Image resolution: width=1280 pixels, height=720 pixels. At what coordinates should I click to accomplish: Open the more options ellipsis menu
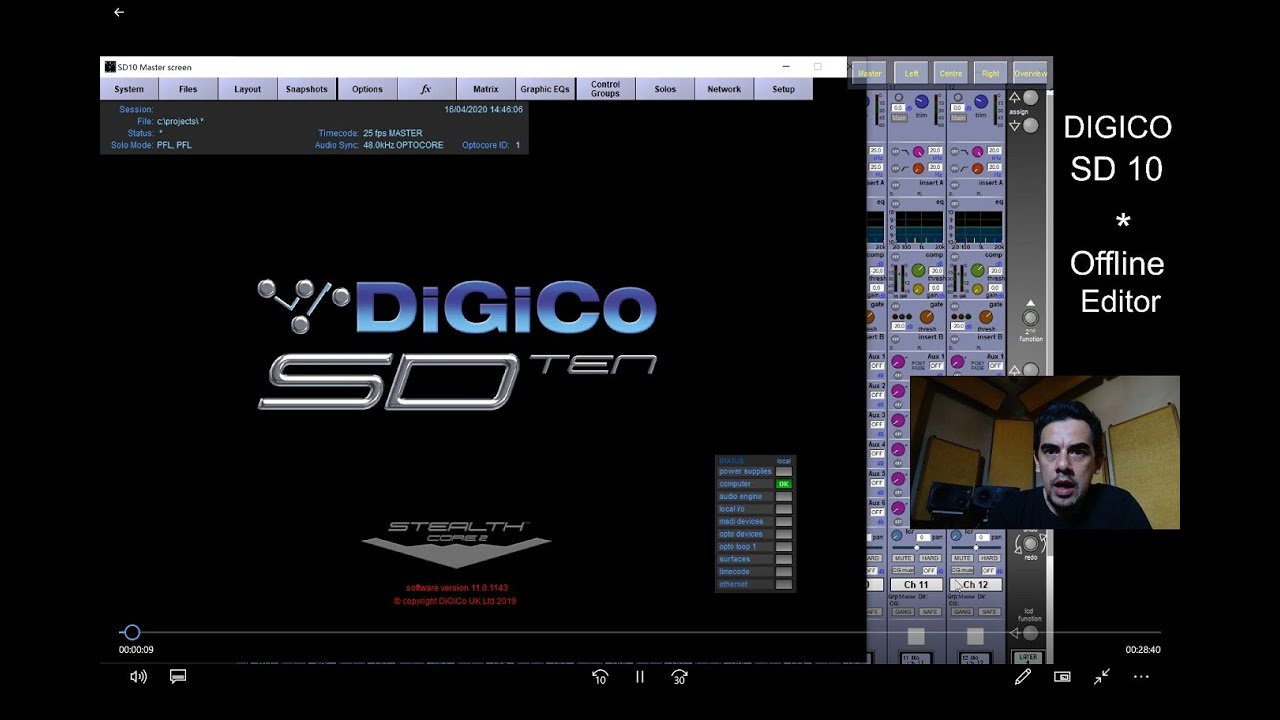pos(1141,677)
